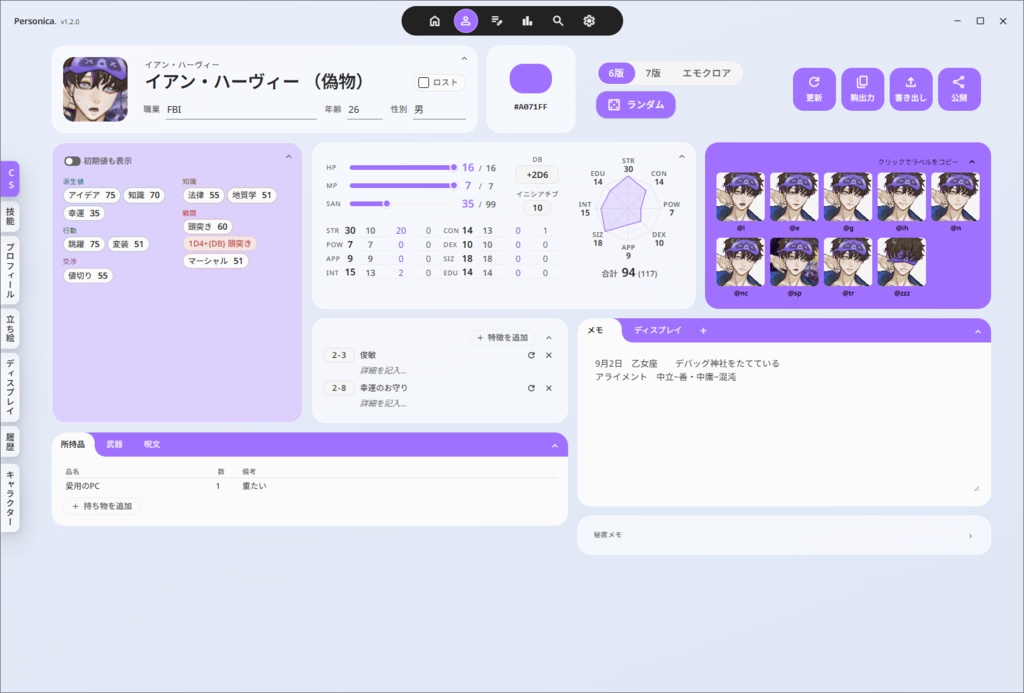The height and width of the screenshot is (693, 1024).
Task: Click the 値切り 55 skill chip
Action: [88, 276]
